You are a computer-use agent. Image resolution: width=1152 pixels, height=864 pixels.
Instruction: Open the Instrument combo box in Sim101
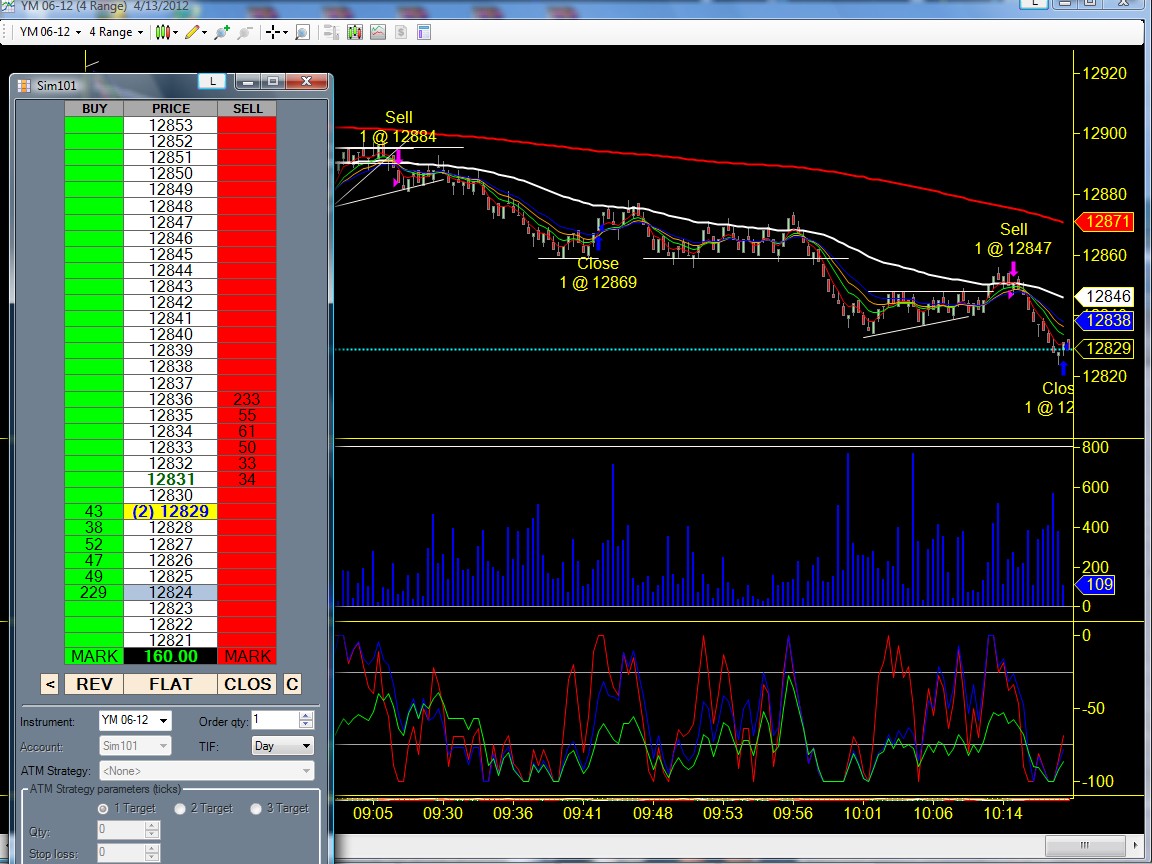pos(135,721)
